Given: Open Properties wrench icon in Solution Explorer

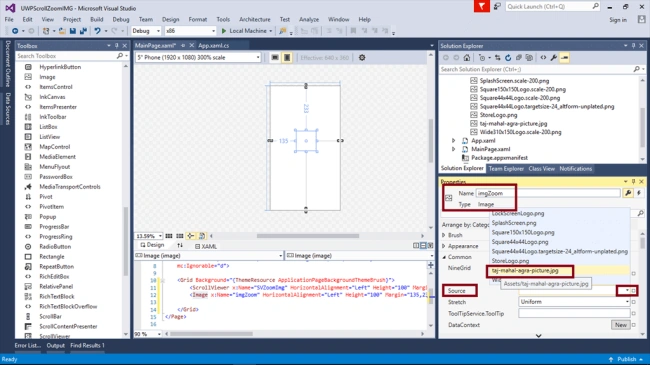Looking at the screenshot, I should click(554, 58).
